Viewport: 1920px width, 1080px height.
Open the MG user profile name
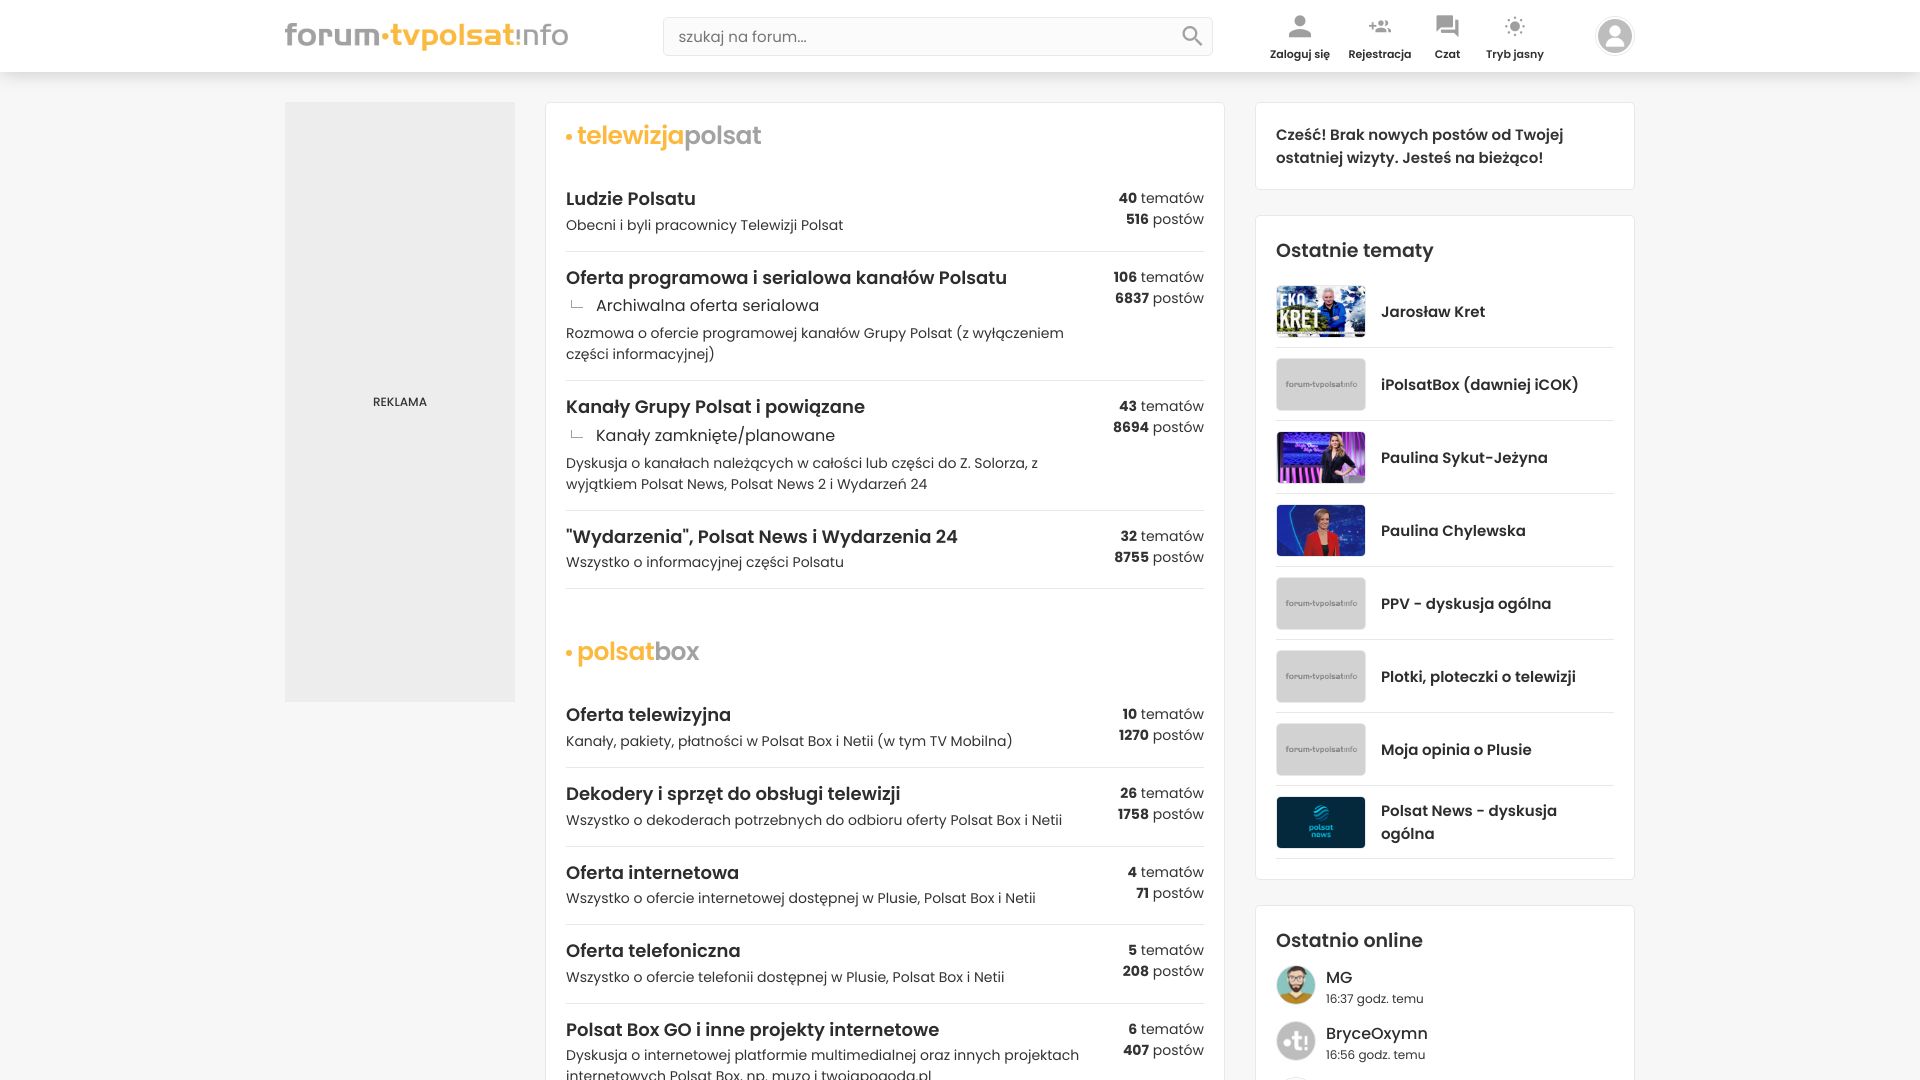pos(1338,978)
